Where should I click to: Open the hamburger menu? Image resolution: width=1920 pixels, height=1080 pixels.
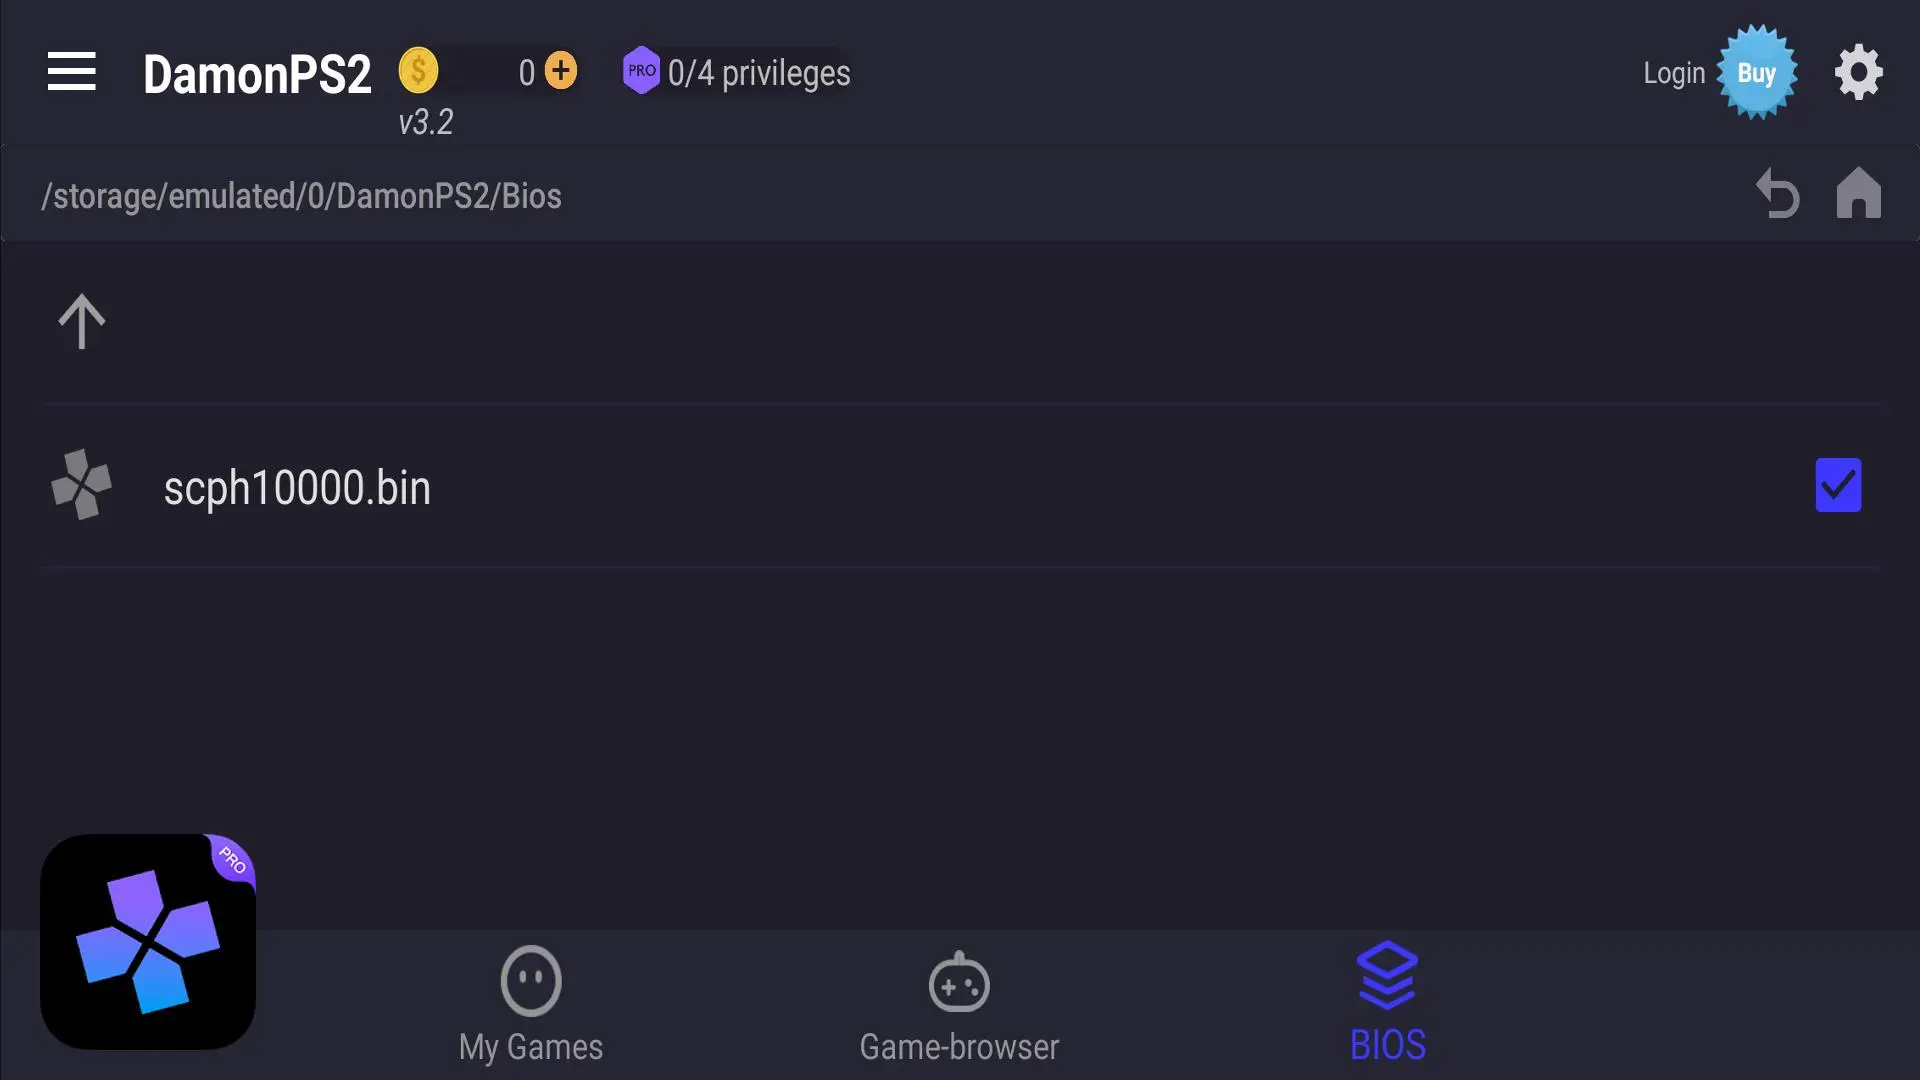(x=72, y=72)
